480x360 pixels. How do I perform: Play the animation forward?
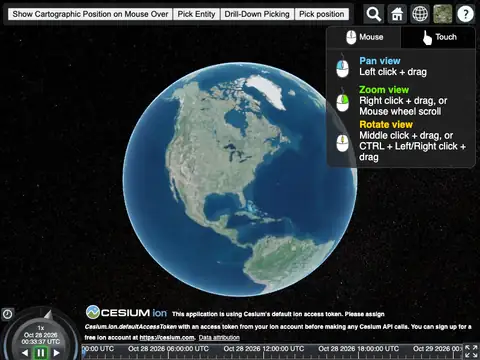56,353
